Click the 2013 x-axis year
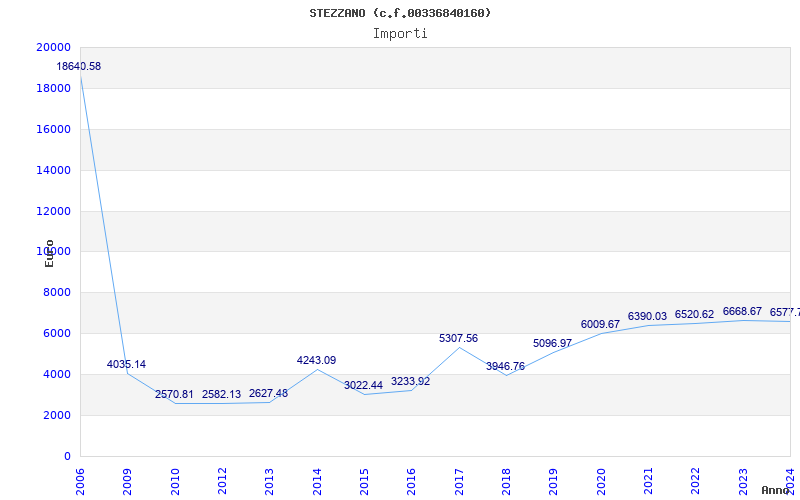800x500 pixels. click(269, 481)
